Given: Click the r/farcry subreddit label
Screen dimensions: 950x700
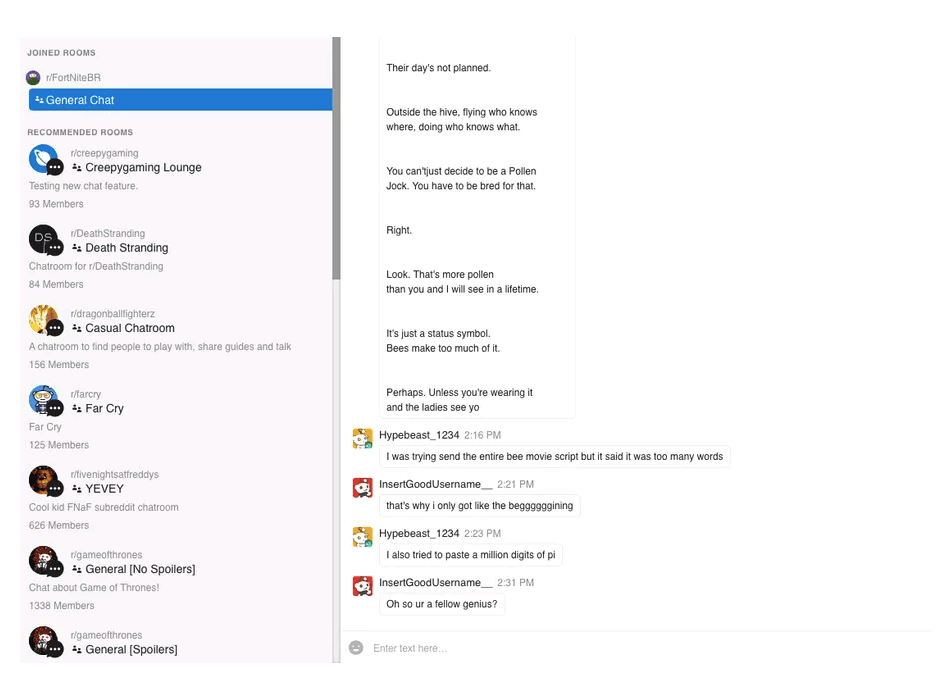Looking at the screenshot, I should (x=85, y=394).
